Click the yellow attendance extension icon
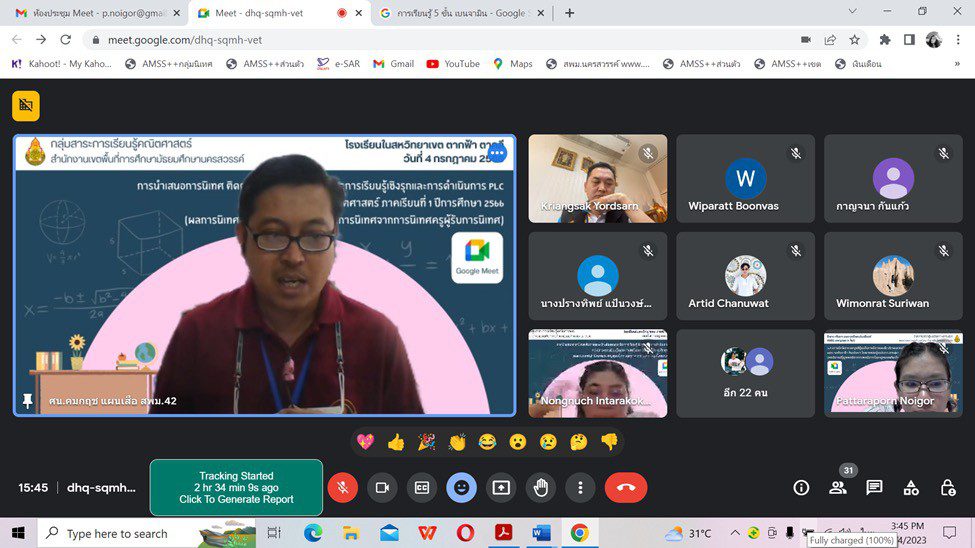Viewport: 975px width, 548px height. tap(25, 106)
